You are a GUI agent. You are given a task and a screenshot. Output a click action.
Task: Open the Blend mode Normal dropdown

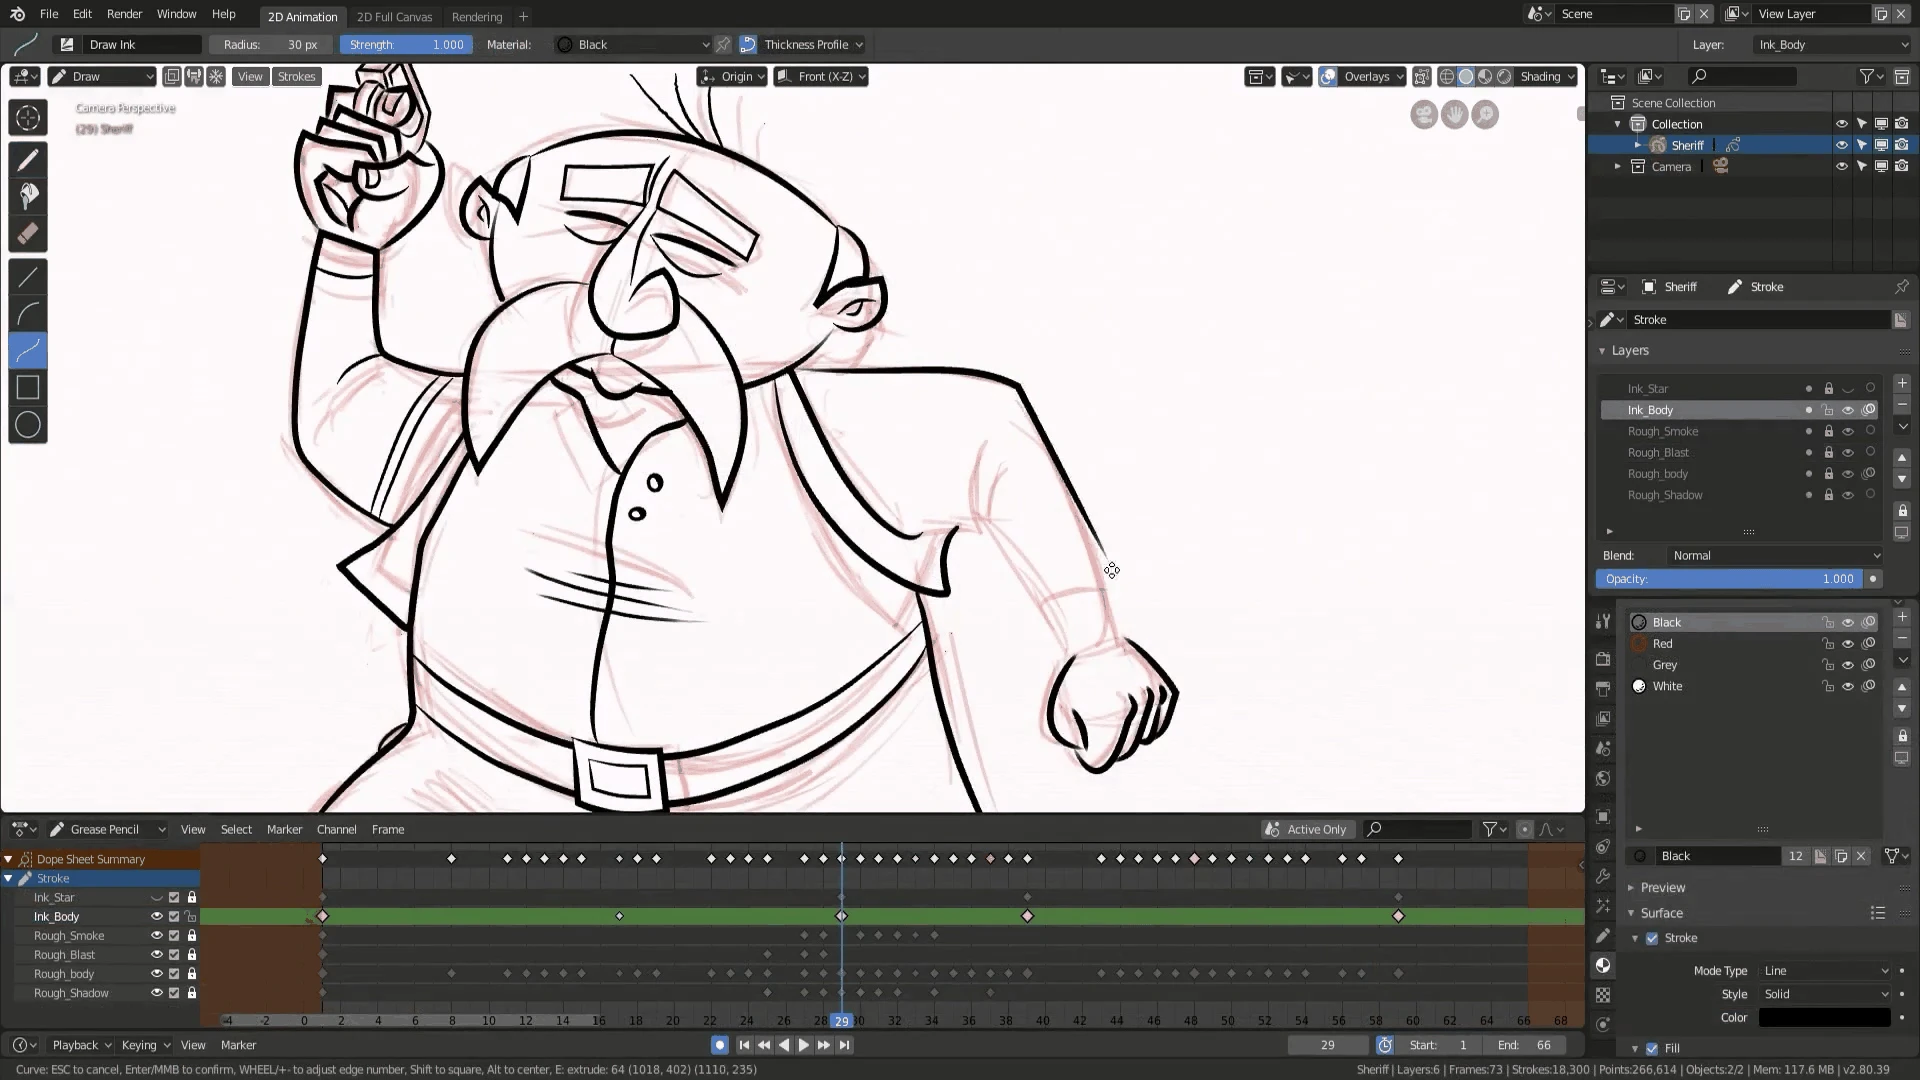click(x=1775, y=556)
